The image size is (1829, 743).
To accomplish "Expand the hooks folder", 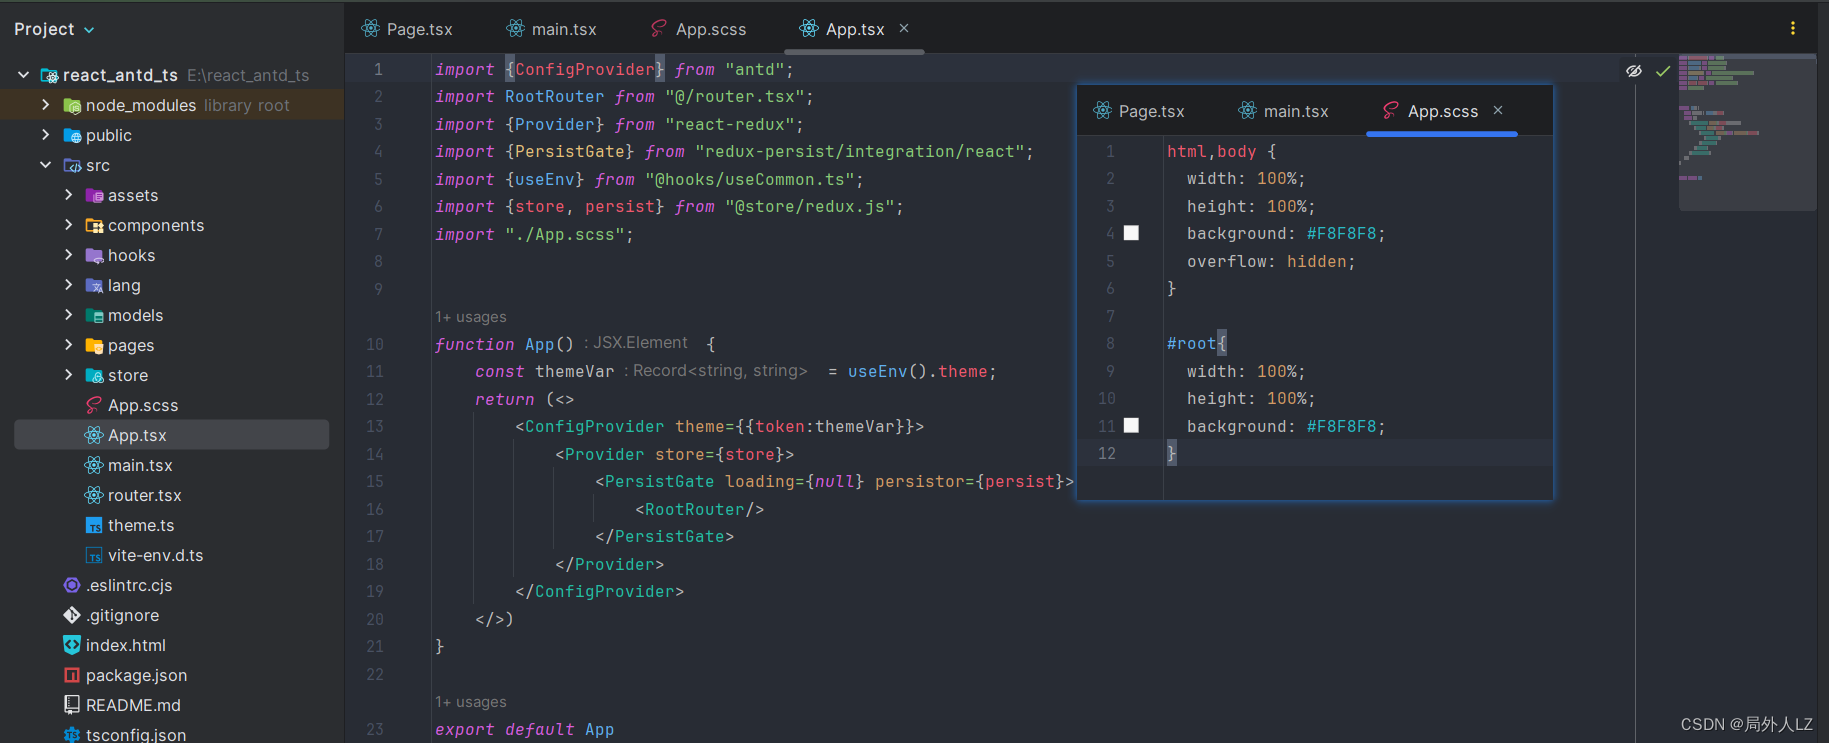I will [x=68, y=255].
